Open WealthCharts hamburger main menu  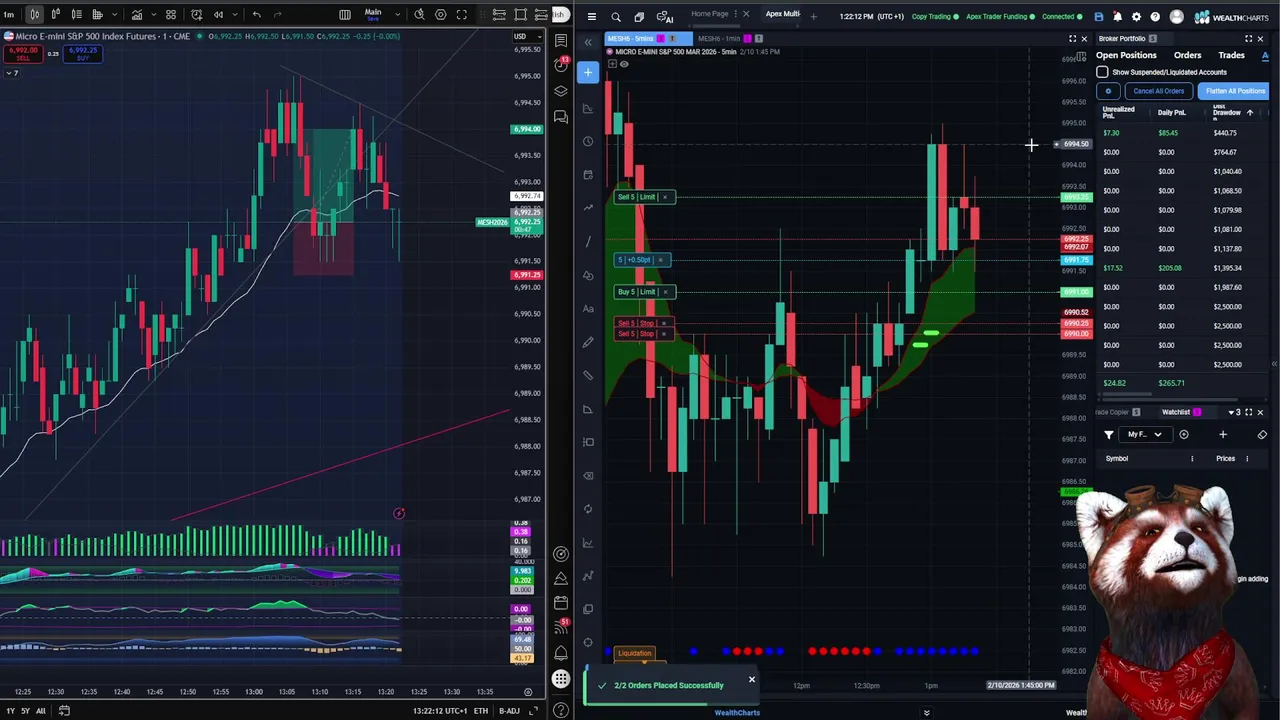[x=592, y=17]
